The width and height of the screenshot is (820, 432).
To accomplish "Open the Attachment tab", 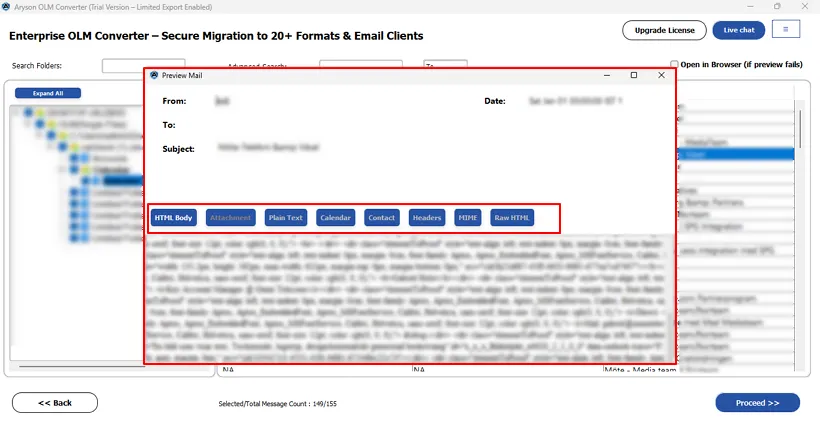I will (231, 217).
